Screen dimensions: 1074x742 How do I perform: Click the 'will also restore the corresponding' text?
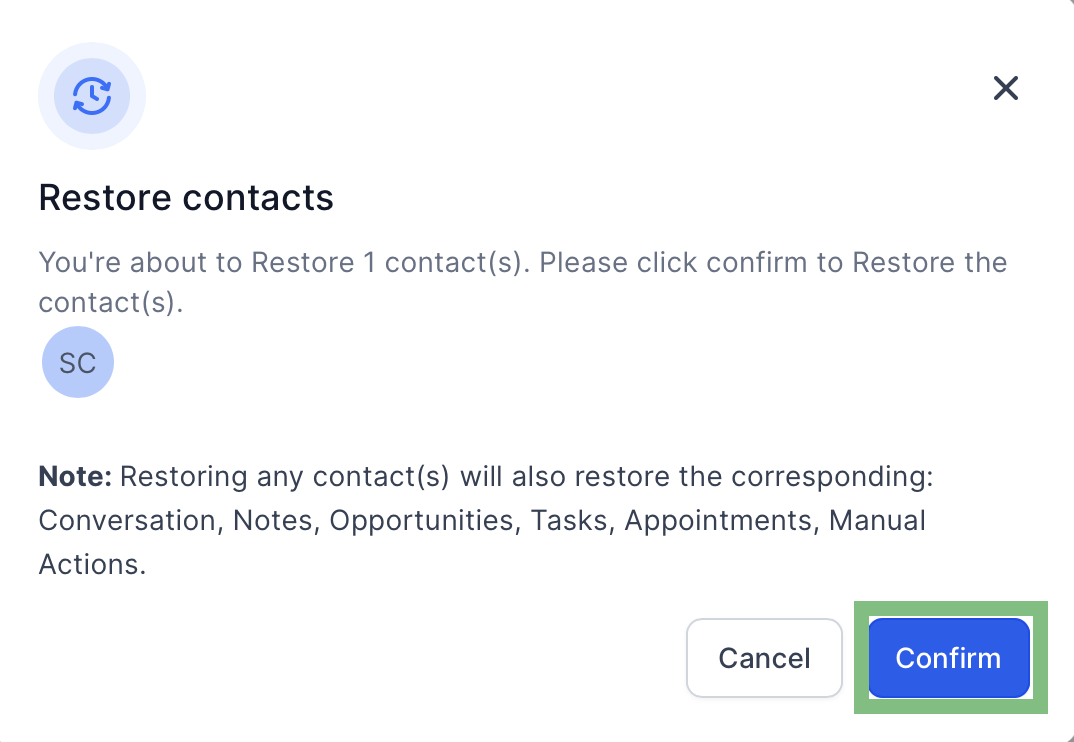[x=697, y=476]
